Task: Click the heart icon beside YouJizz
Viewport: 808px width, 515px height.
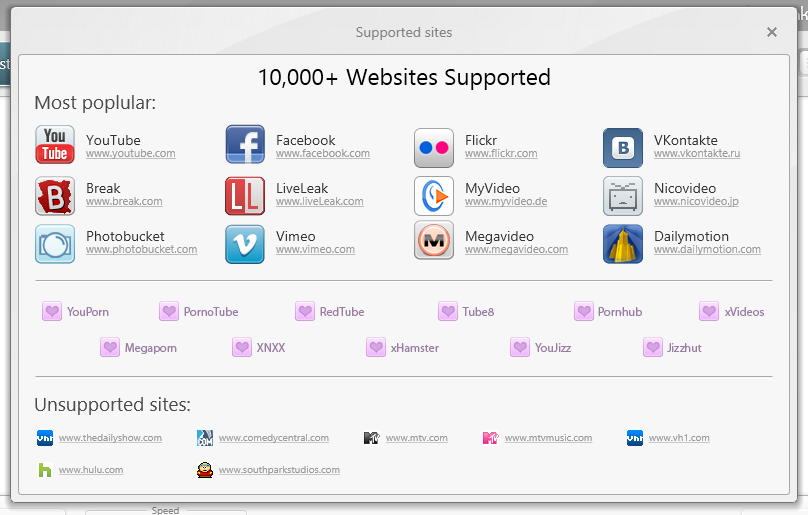Action: click(520, 347)
